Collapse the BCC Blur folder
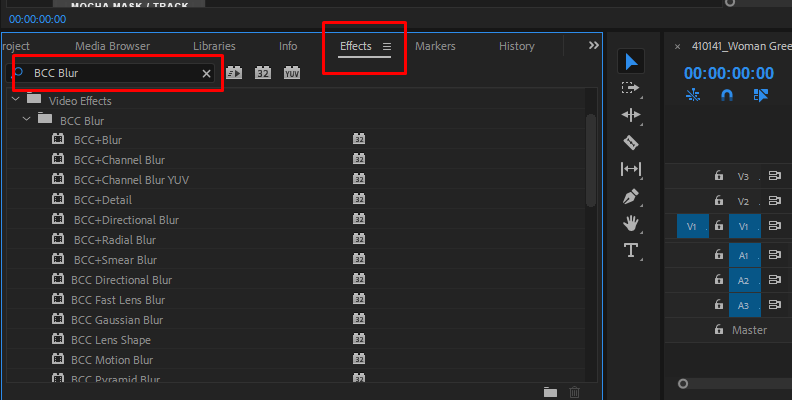Image resolution: width=792 pixels, height=400 pixels. click(27, 119)
